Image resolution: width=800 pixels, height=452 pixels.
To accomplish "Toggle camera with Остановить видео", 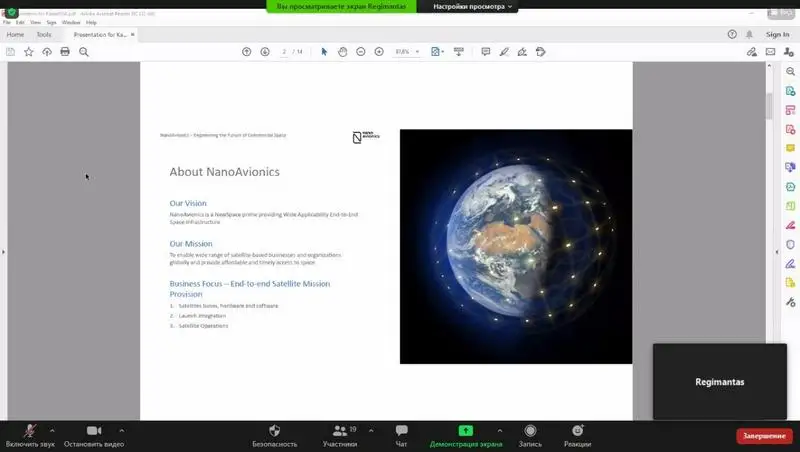I will (x=94, y=436).
